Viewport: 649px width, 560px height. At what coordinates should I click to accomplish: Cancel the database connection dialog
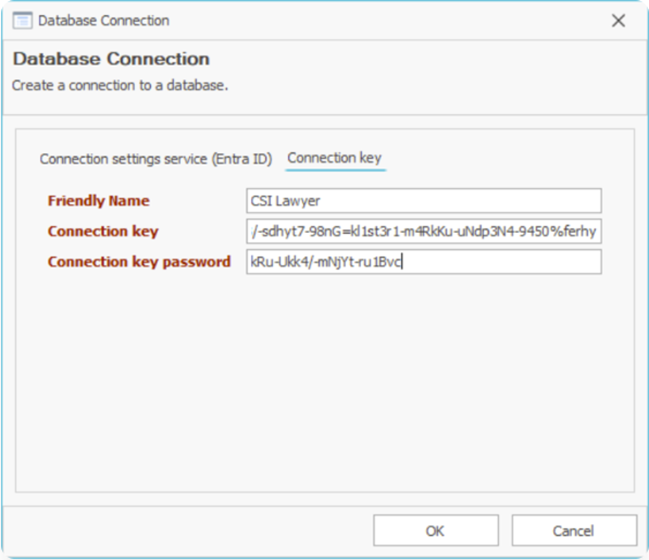tap(573, 530)
